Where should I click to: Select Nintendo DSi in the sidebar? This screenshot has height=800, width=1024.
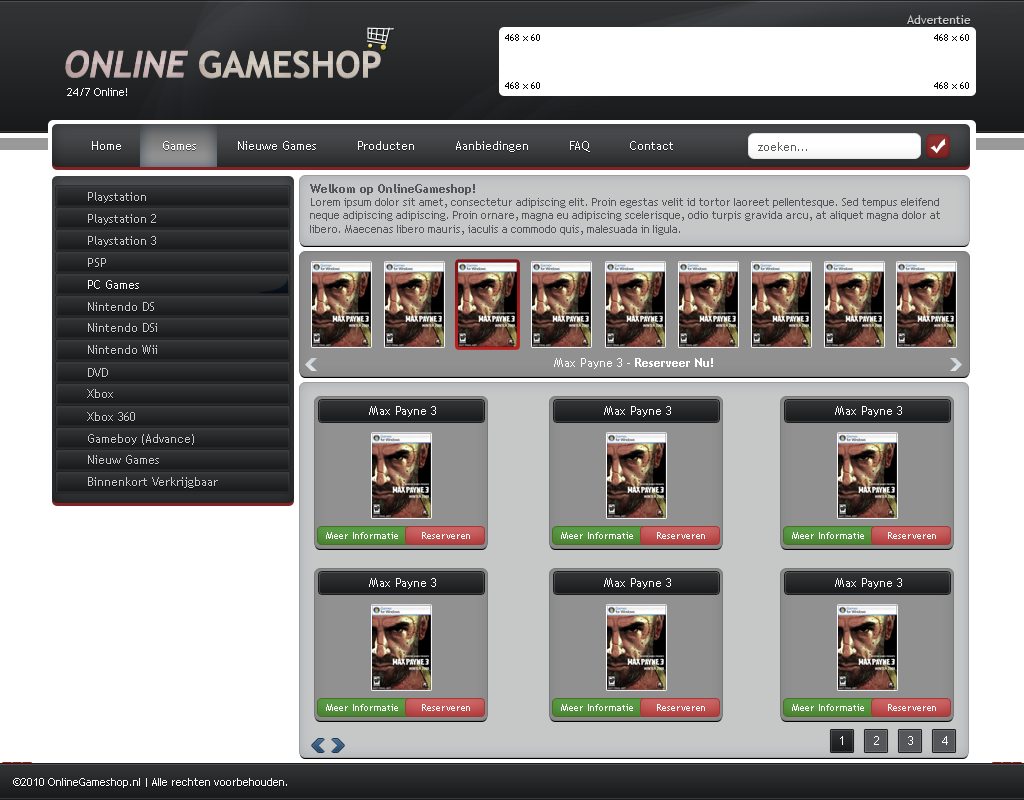click(173, 328)
